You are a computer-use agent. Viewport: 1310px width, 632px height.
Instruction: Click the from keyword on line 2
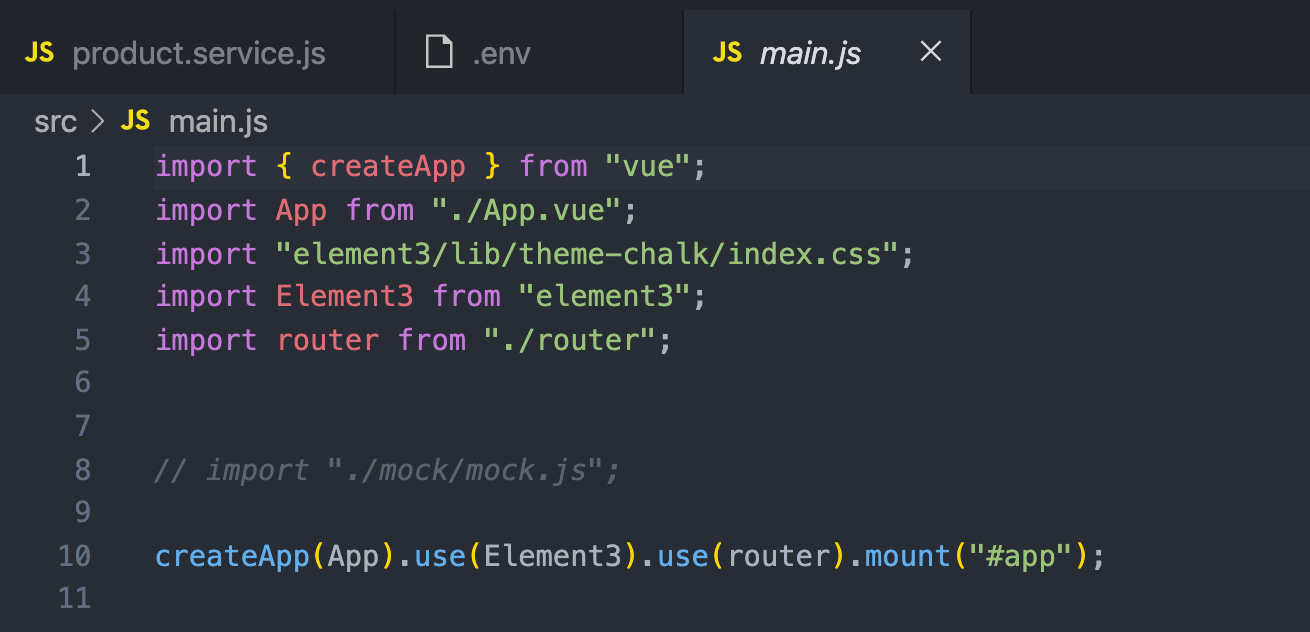pos(379,210)
